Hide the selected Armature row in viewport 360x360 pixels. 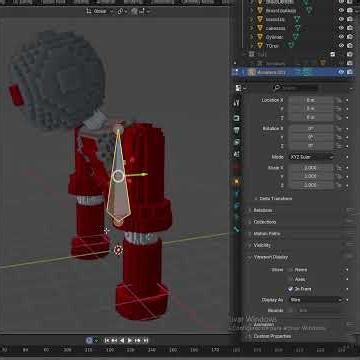(341, 72)
